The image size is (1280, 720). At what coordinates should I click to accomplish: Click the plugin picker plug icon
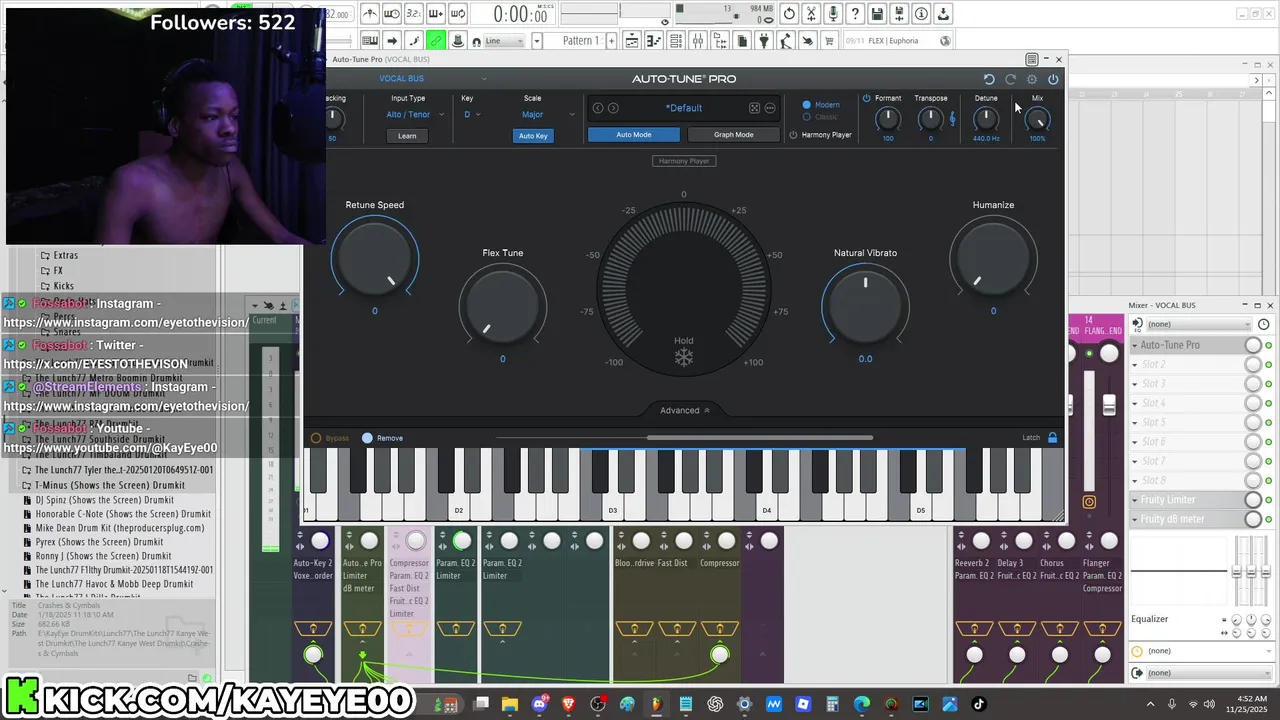pyautogui.click(x=764, y=41)
